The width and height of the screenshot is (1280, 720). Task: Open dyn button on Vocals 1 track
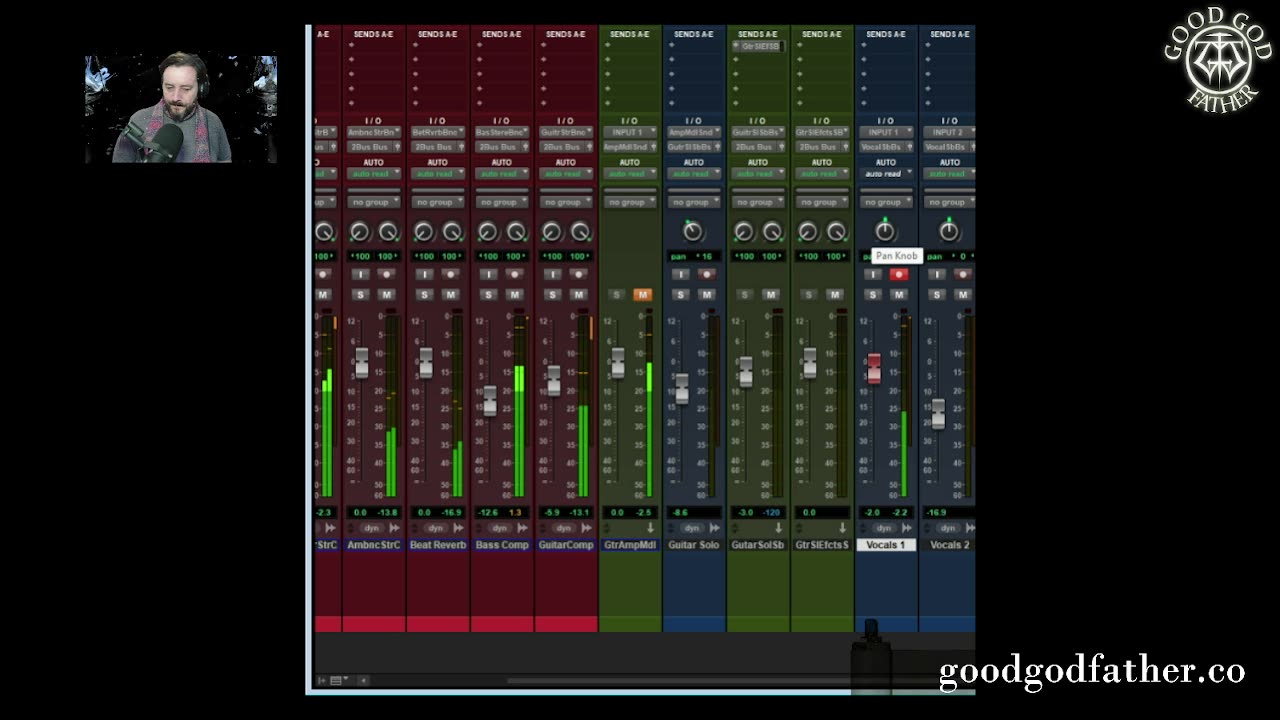(x=883, y=528)
